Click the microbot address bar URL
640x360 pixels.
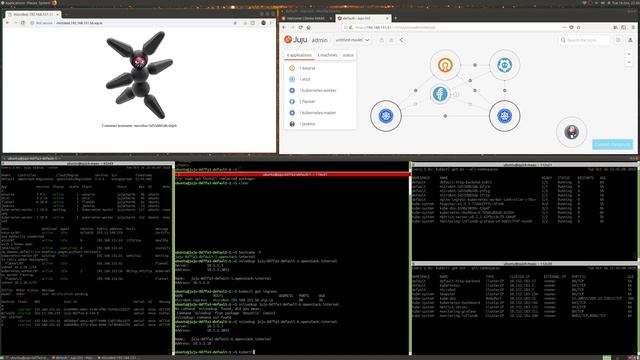[79, 23]
